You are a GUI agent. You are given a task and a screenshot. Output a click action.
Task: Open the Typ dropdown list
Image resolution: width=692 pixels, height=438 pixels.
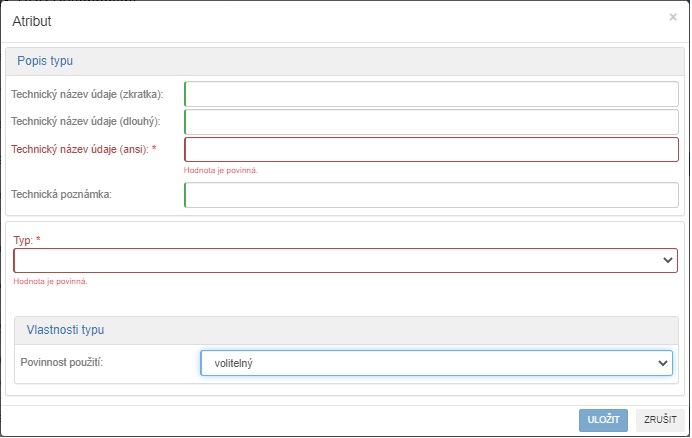click(x=345, y=260)
